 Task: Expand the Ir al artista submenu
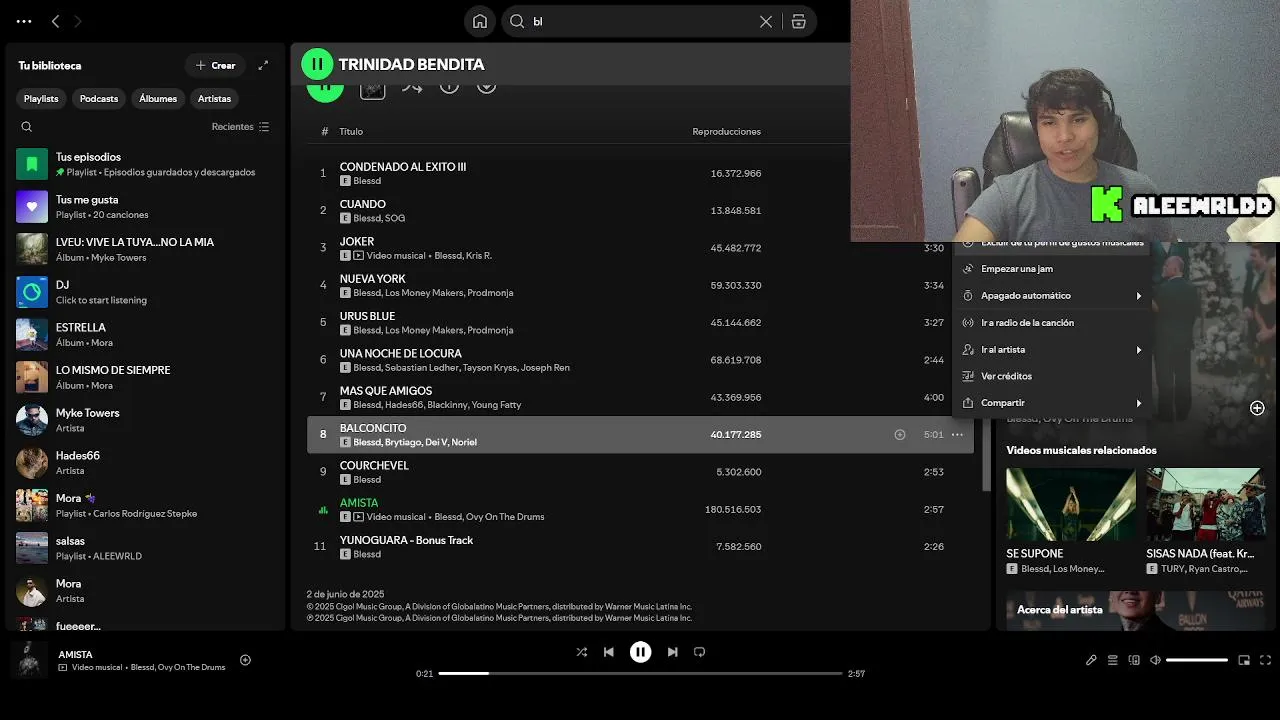(1051, 350)
